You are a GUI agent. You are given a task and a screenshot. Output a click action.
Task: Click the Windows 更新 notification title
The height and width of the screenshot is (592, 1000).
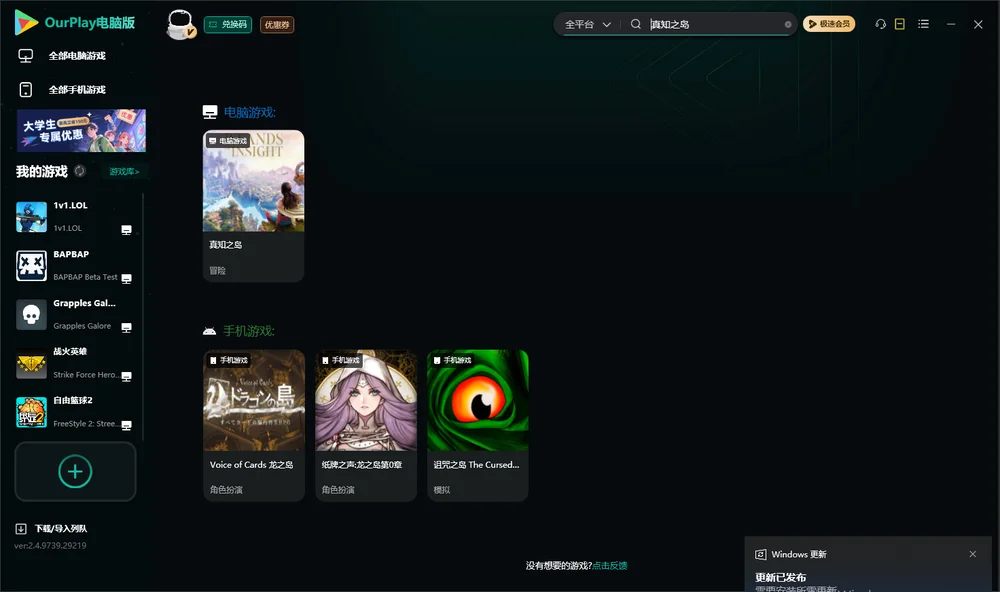[799, 554]
